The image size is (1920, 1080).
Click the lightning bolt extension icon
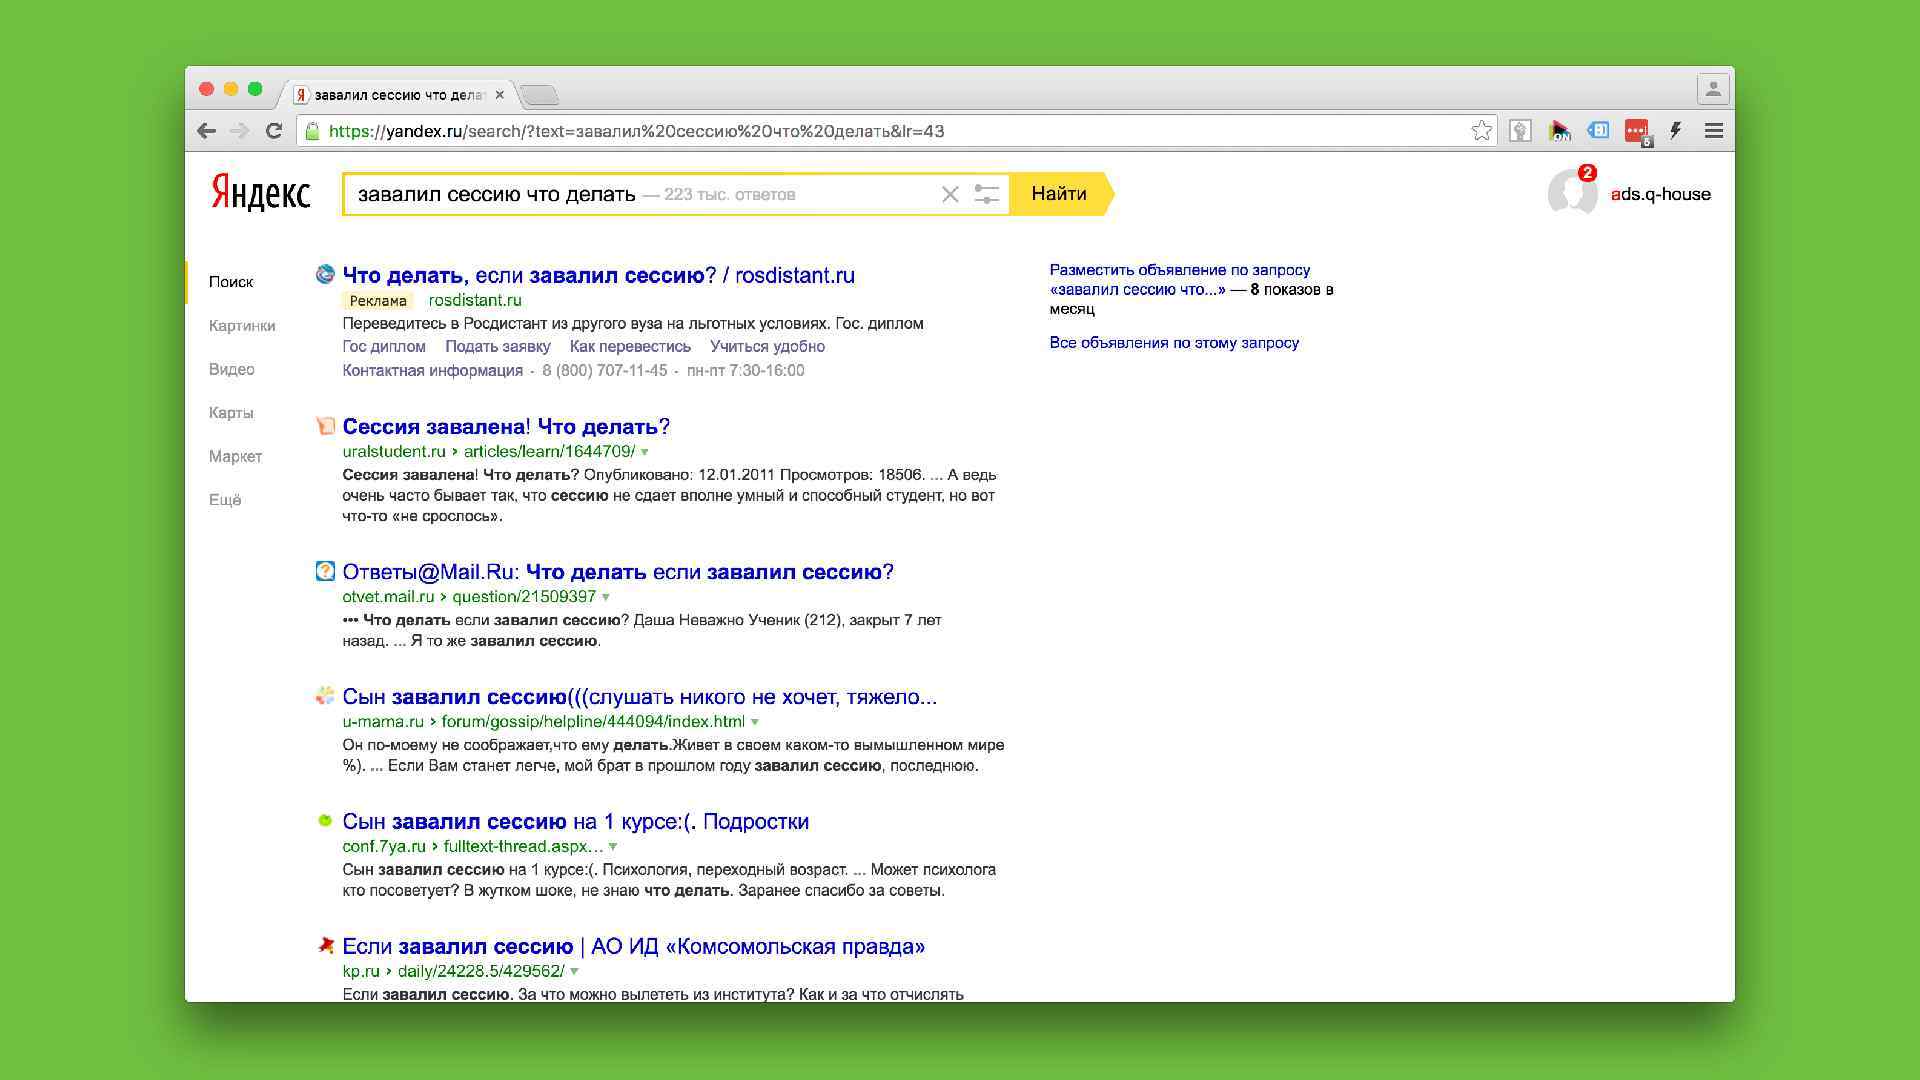(1675, 131)
